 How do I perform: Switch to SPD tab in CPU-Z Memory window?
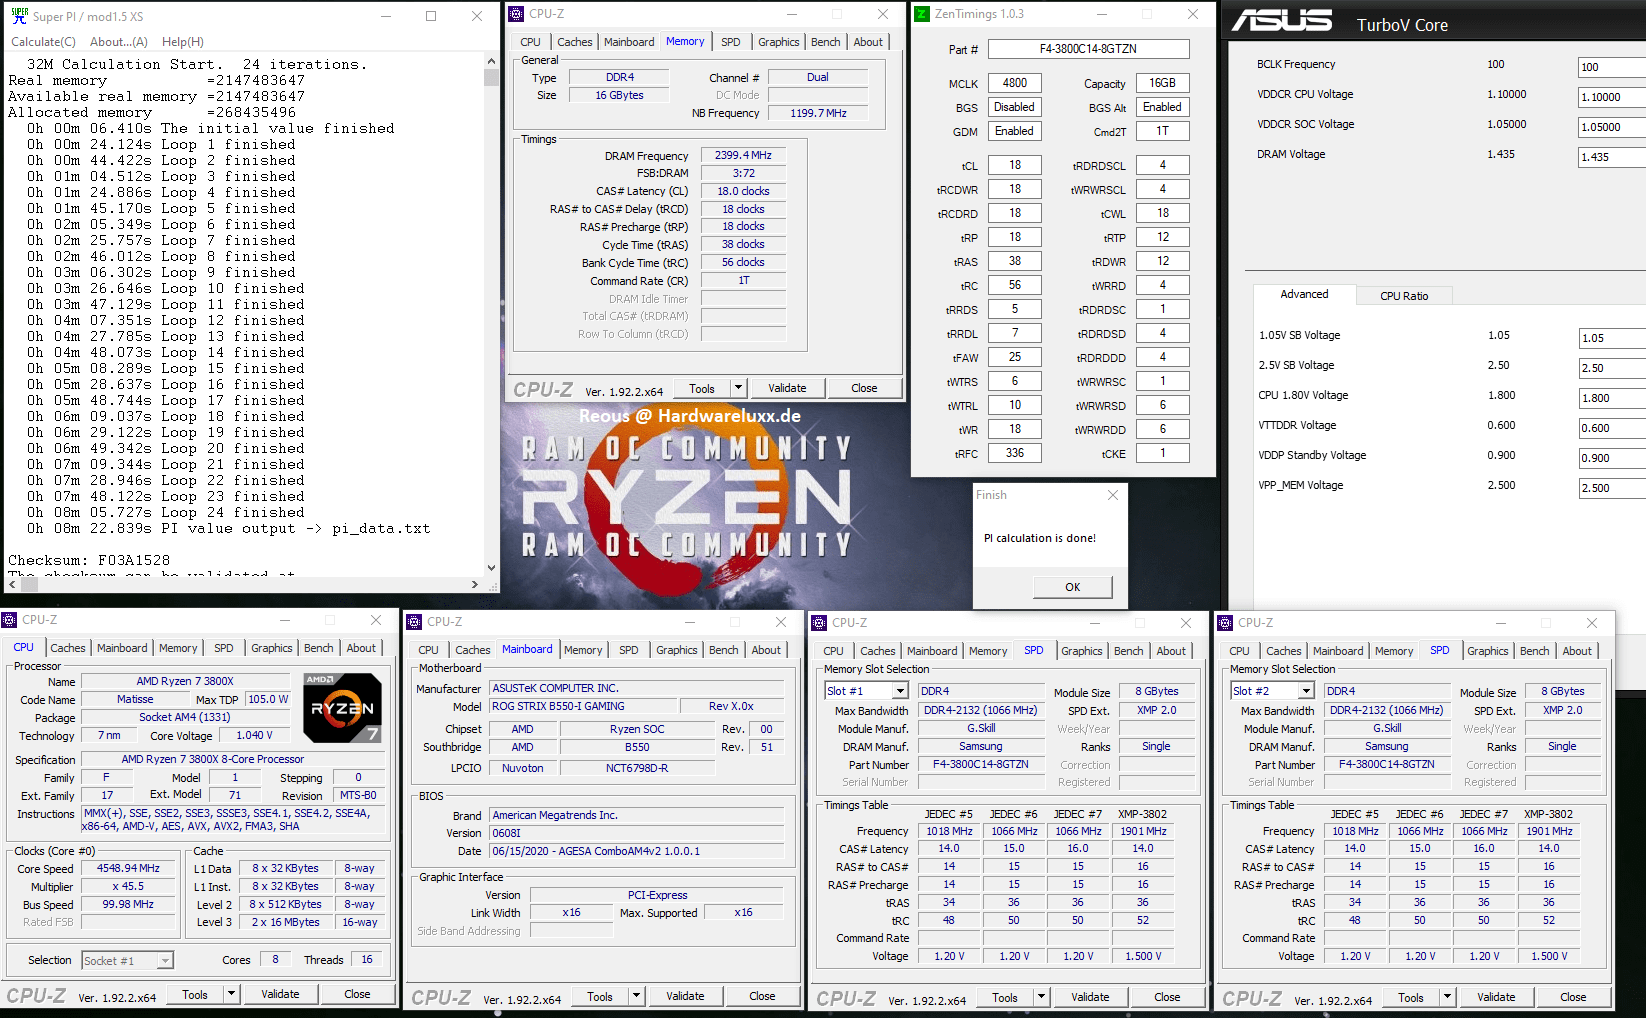click(731, 42)
